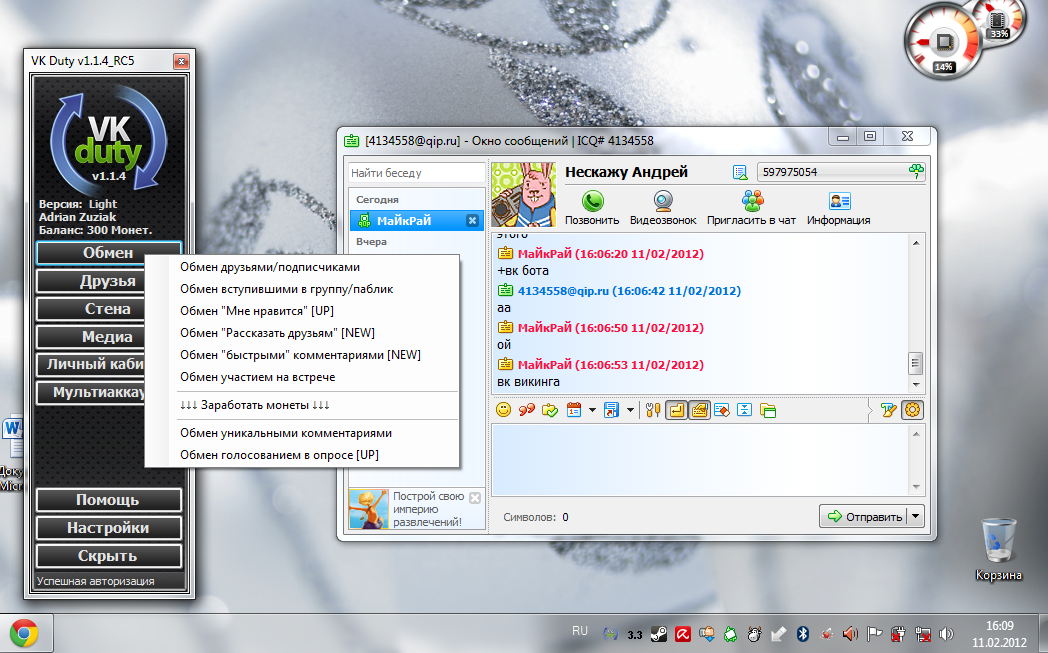Close the МайкРай conversation tab

tap(472, 221)
